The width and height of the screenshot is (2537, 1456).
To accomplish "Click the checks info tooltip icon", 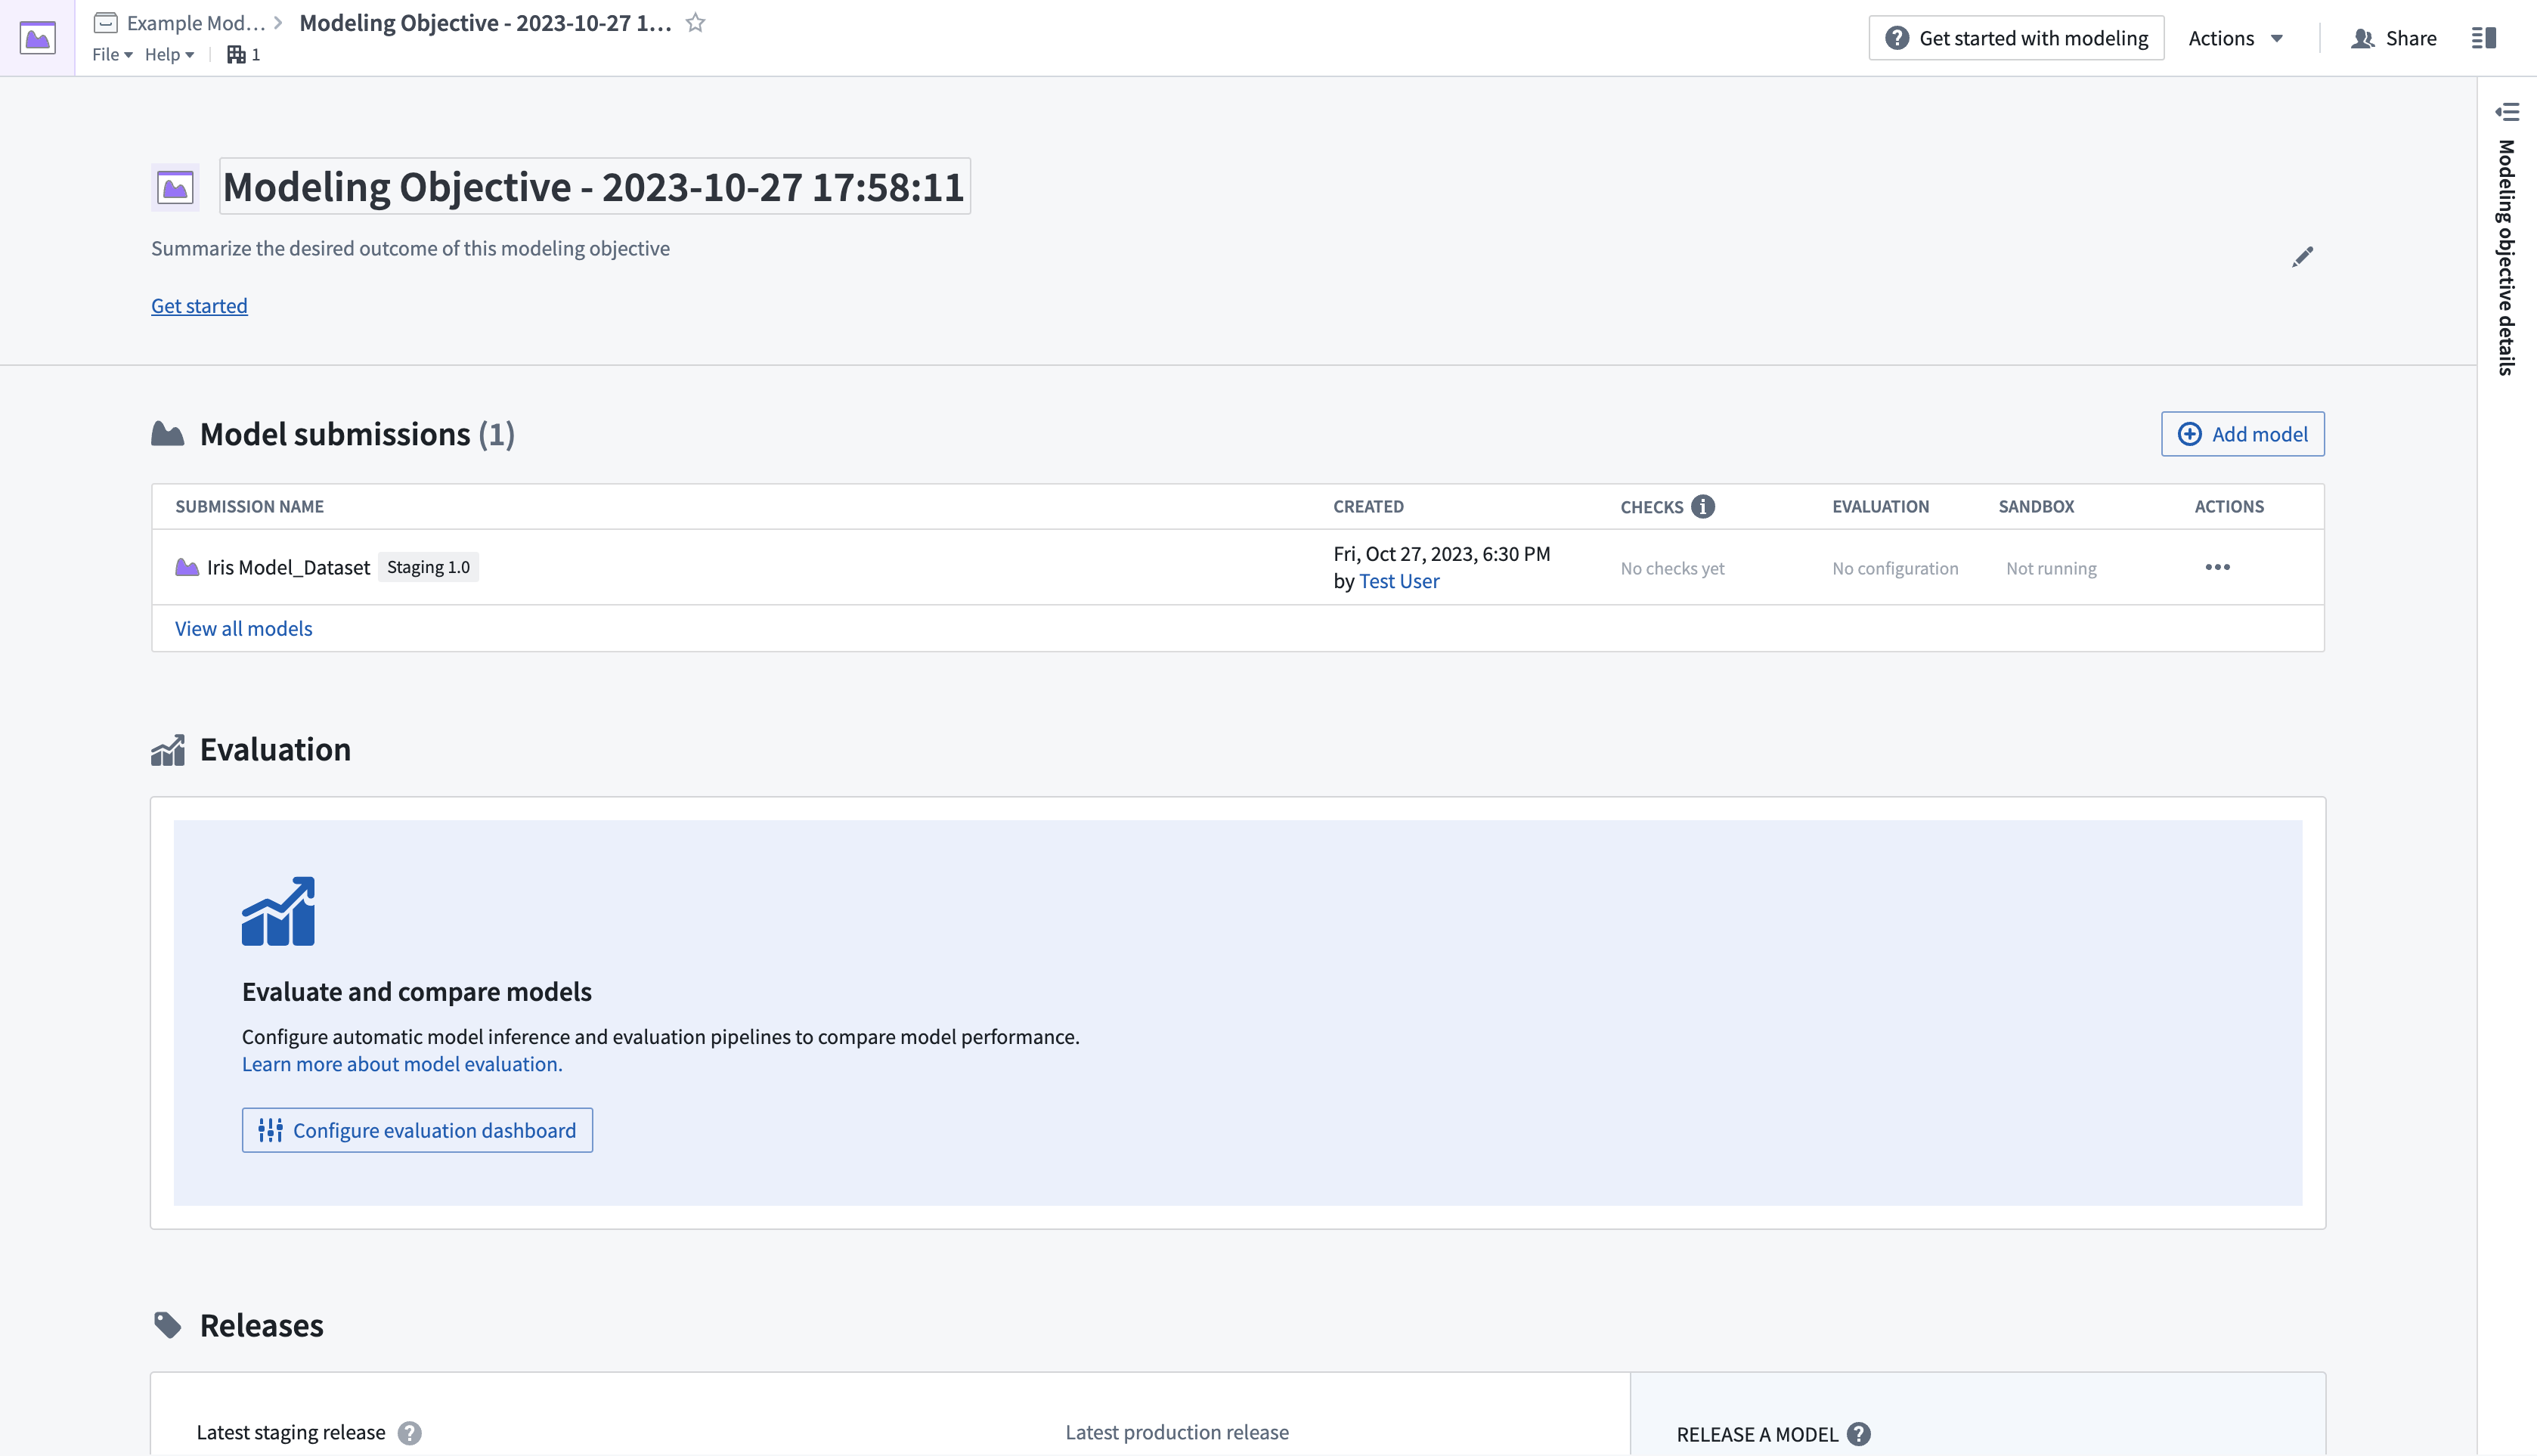I will [x=1702, y=507].
